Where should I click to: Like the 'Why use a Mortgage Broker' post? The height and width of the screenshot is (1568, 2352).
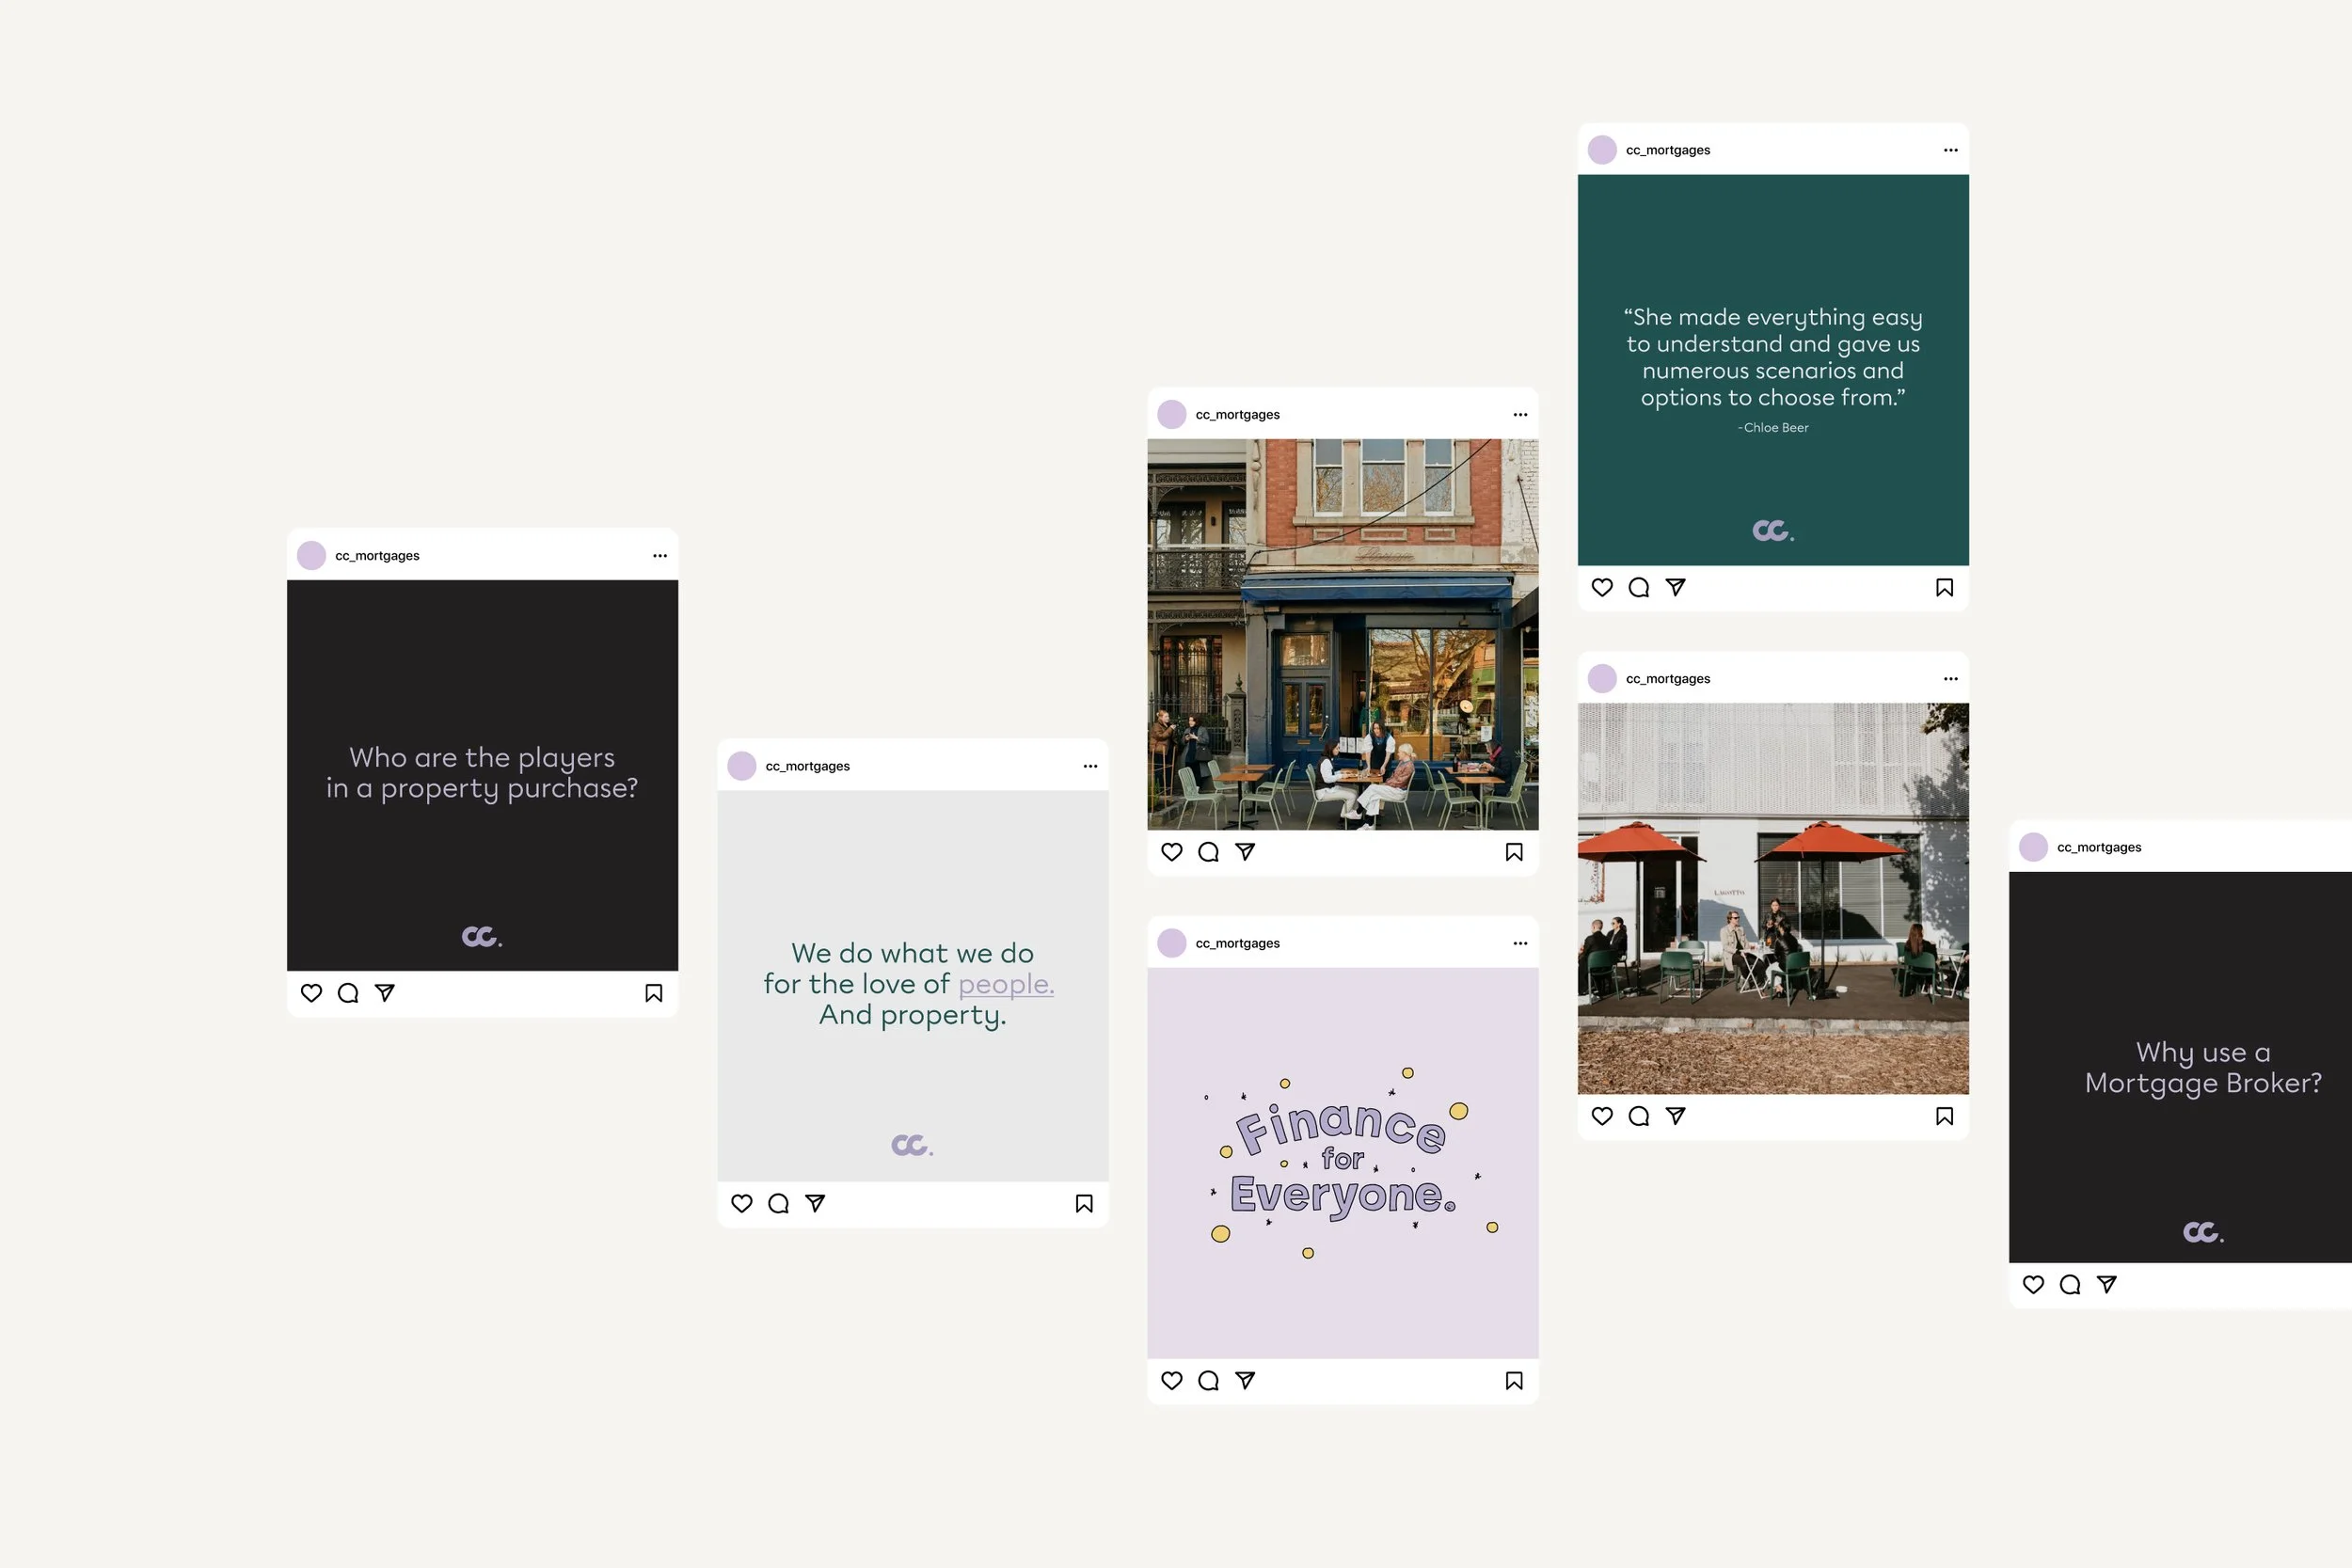tap(2033, 1285)
